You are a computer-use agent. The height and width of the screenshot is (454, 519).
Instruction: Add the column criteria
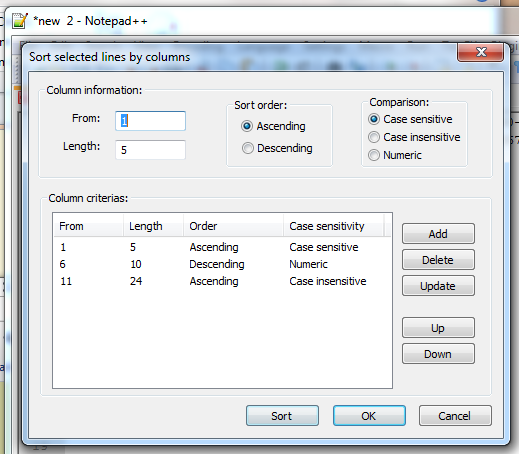(438, 234)
